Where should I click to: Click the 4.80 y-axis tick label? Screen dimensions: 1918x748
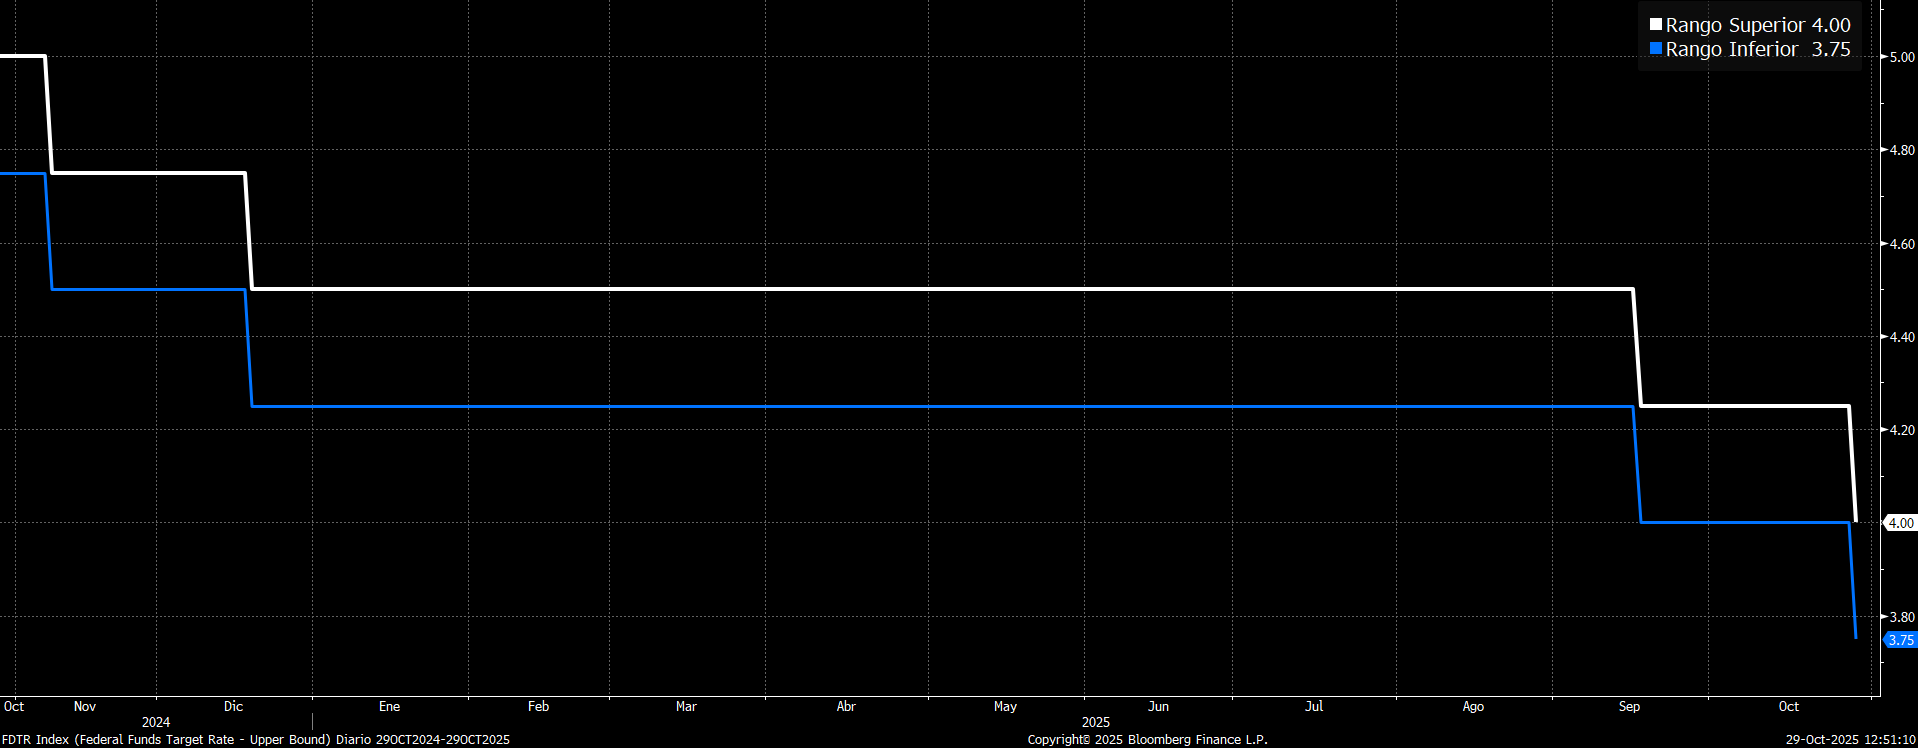(x=1901, y=150)
